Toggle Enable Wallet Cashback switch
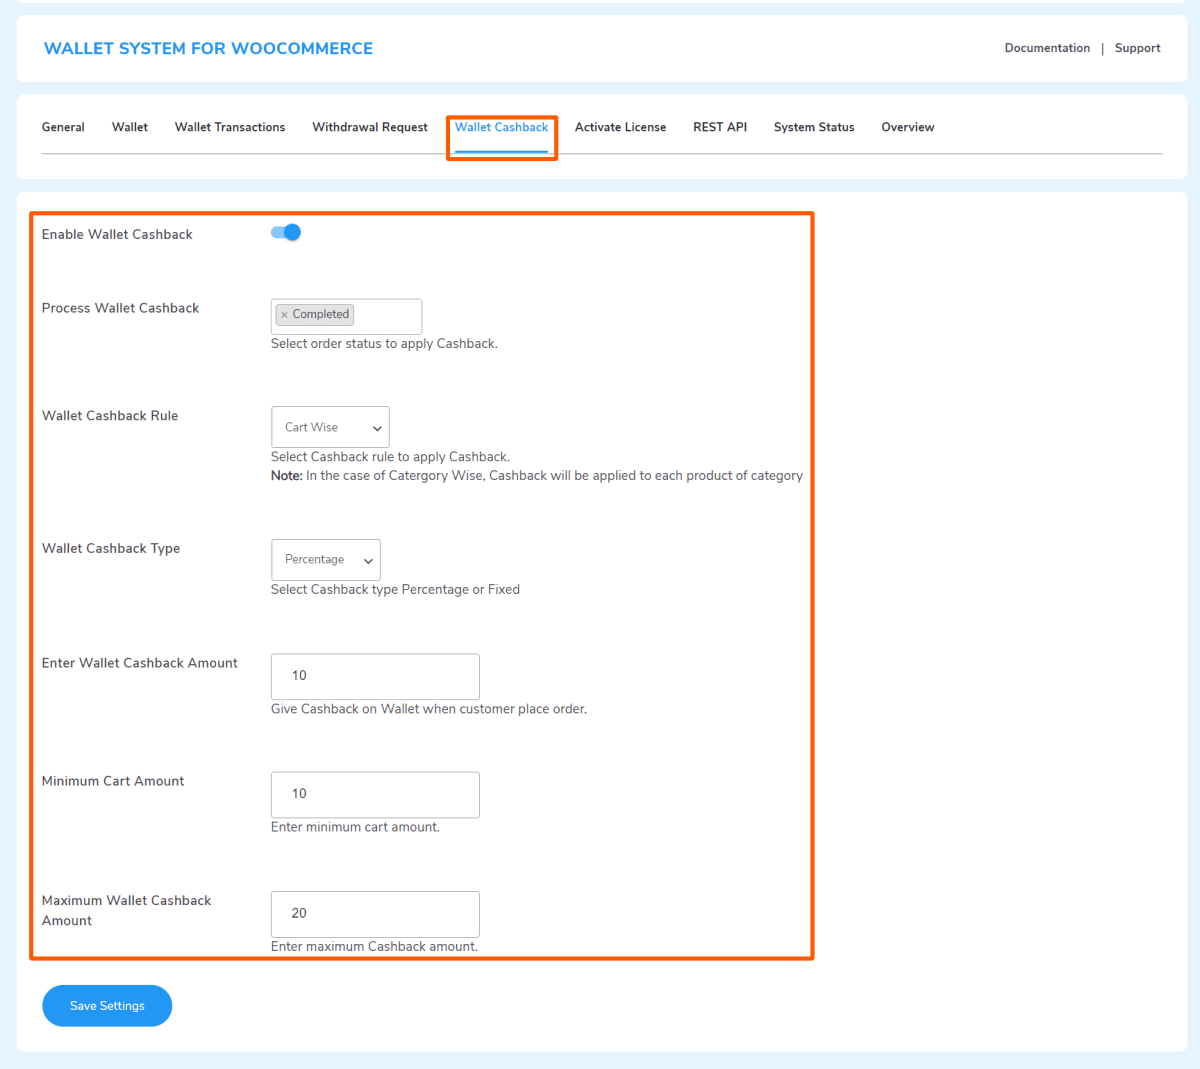Screen dimensions: 1200x1069 286,233
